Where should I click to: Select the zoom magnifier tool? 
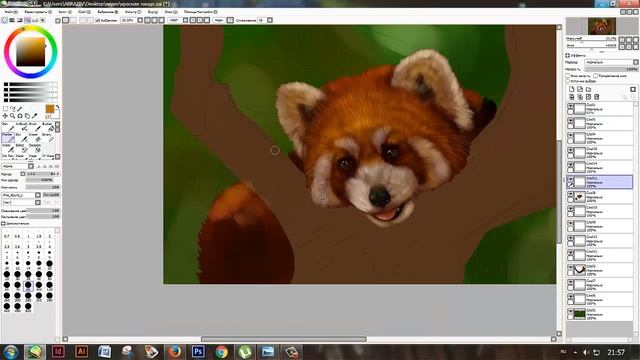coord(13,116)
